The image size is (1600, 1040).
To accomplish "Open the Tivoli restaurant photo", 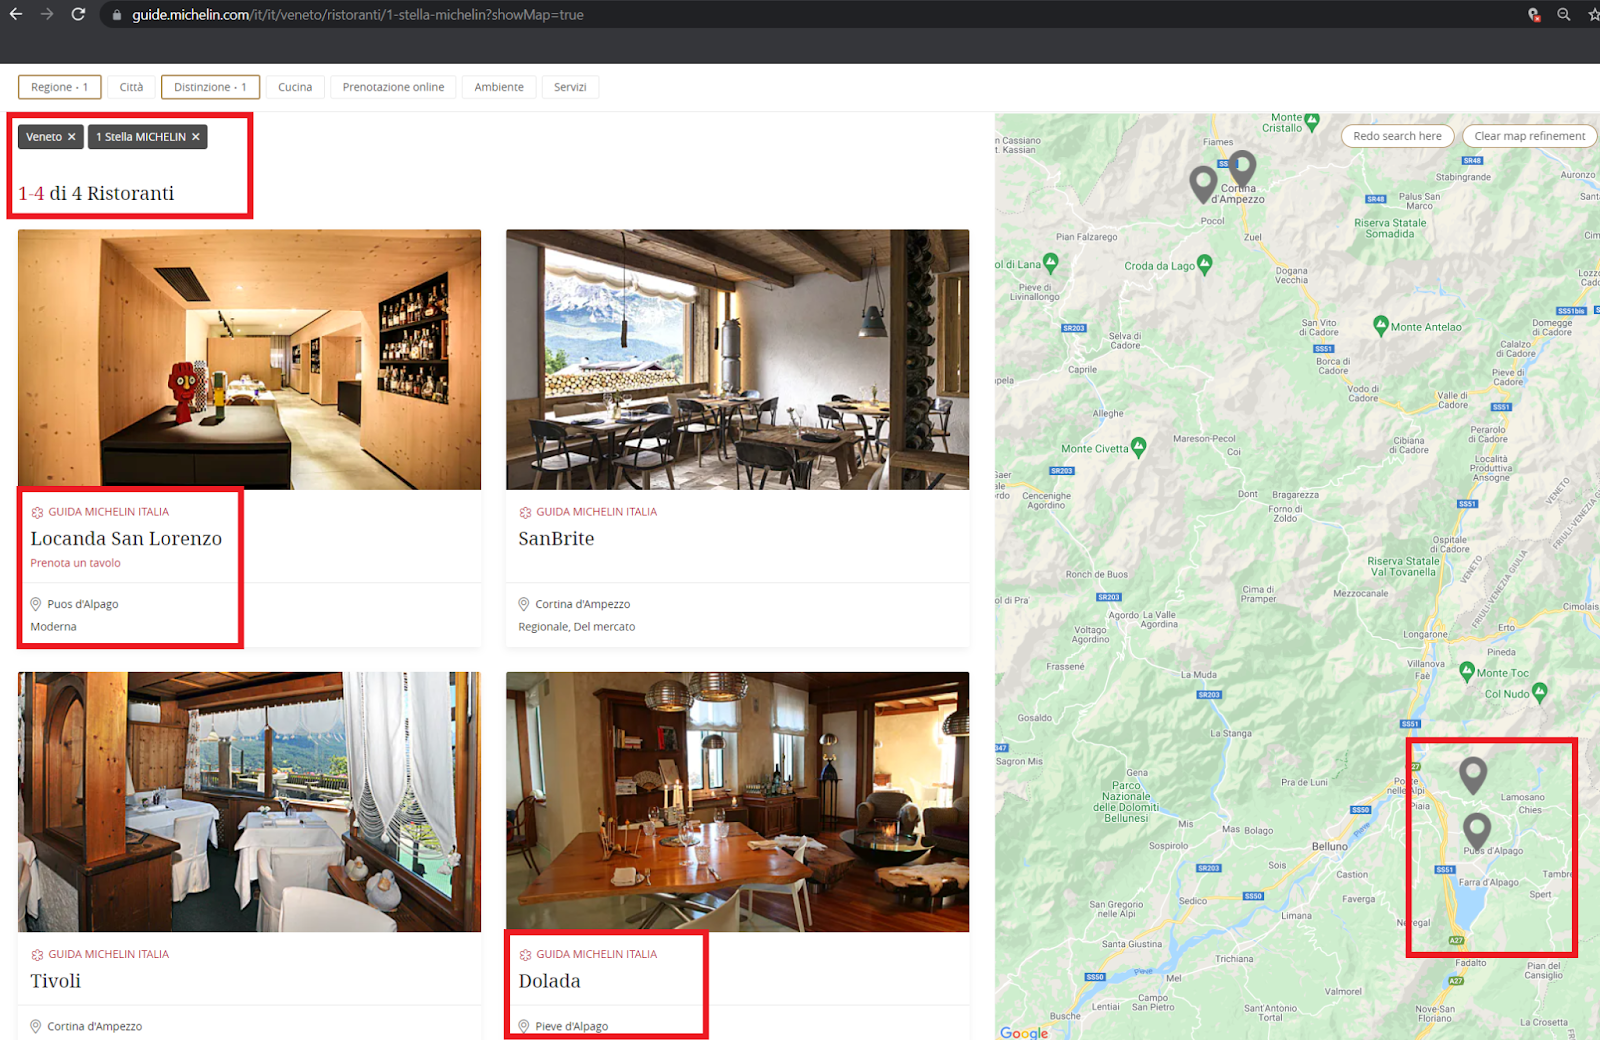I will click(249, 802).
